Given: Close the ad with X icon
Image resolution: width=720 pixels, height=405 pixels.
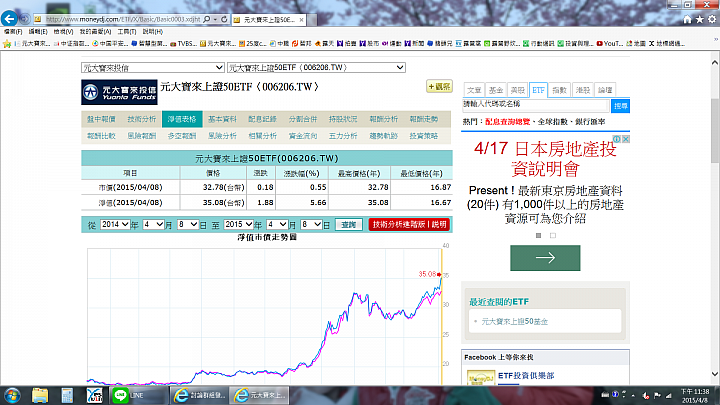Looking at the screenshot, I should pyautogui.click(x=626, y=139).
